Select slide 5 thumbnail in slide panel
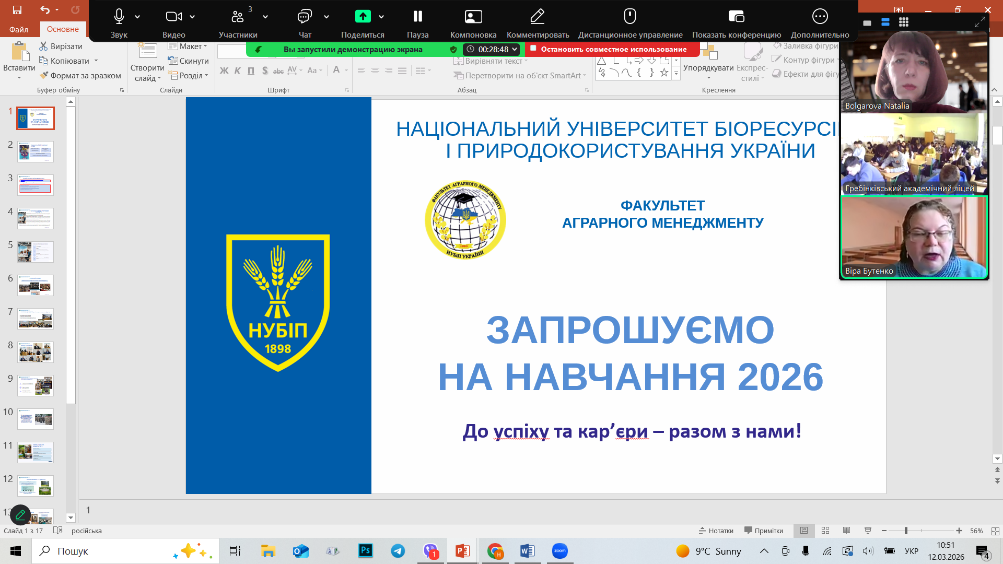The image size is (1003, 564). click(35, 251)
